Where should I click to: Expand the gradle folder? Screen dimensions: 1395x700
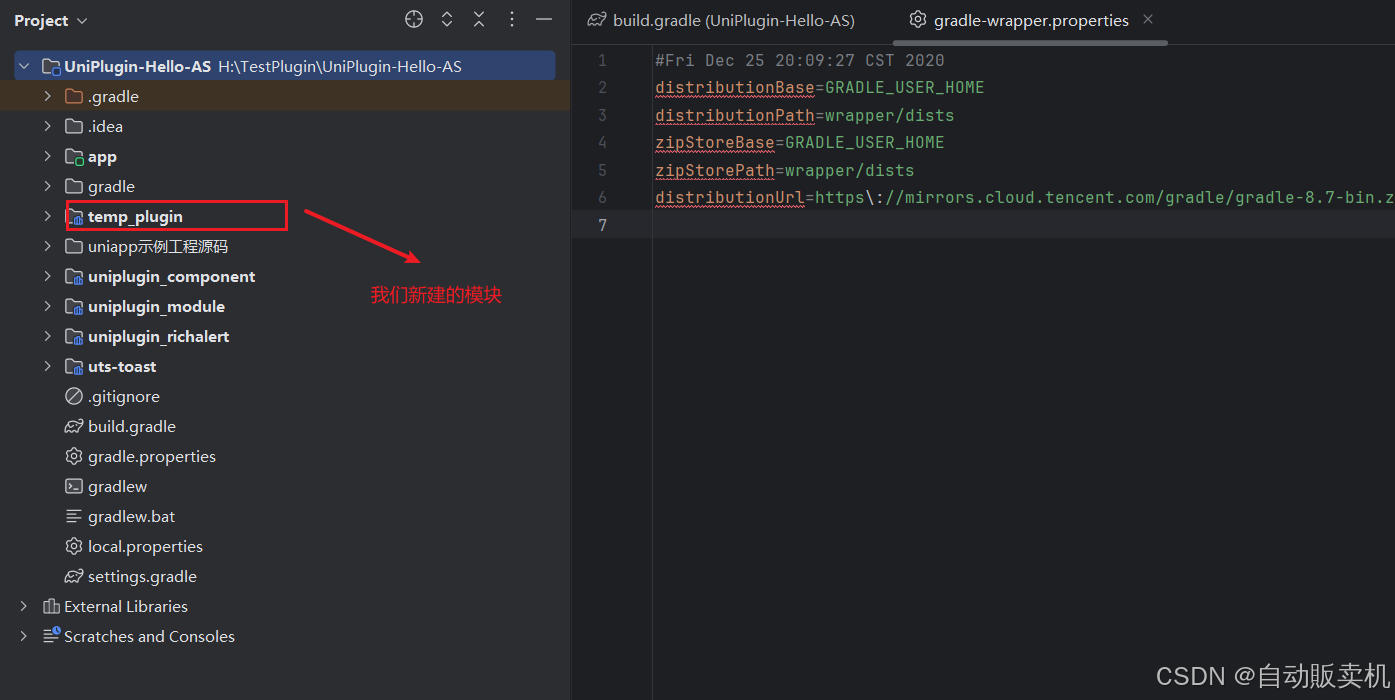(x=47, y=186)
